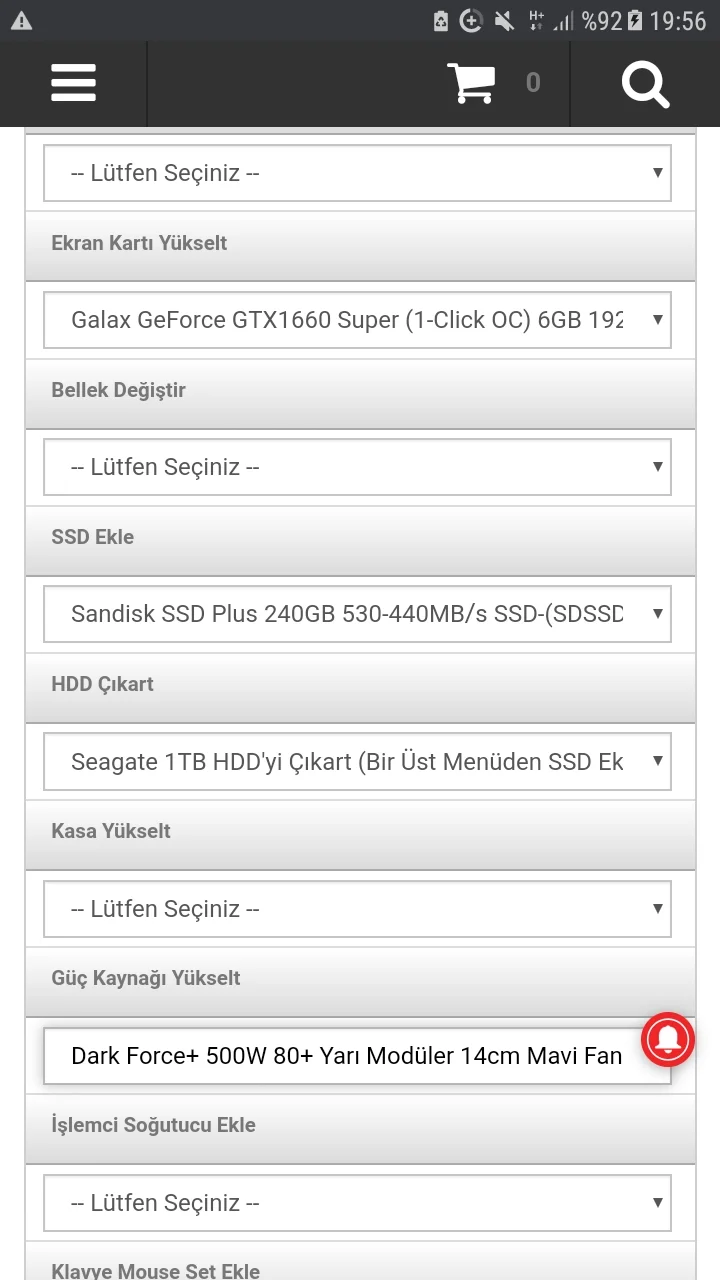Open the search magnifier icon
Screen dimensions: 720x1280
pos(645,83)
